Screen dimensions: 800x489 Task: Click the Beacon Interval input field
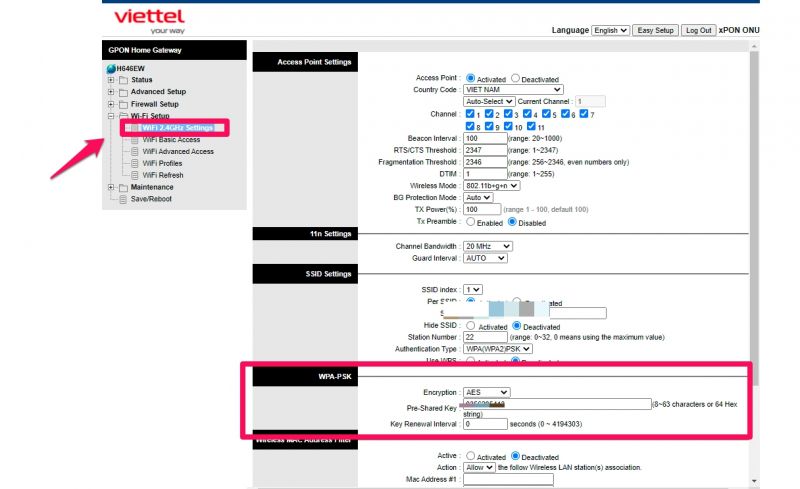(485, 138)
